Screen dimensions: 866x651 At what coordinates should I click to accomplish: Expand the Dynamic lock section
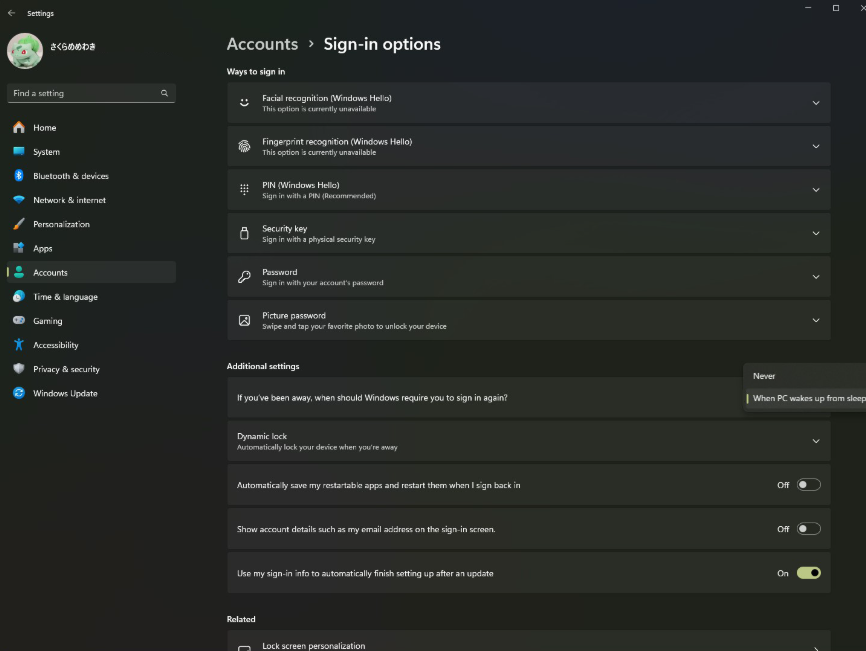pos(815,441)
